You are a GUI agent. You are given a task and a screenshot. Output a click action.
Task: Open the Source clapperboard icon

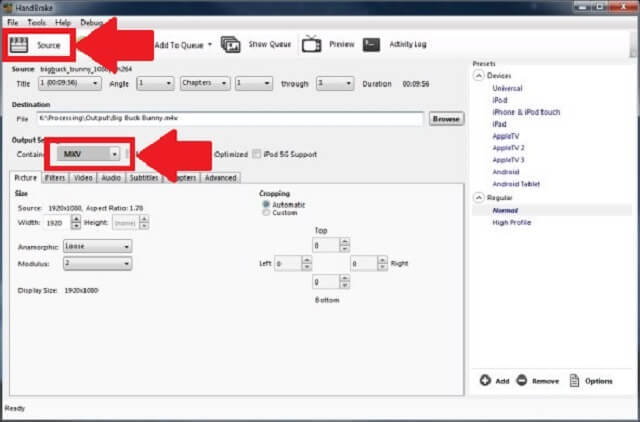pos(19,45)
